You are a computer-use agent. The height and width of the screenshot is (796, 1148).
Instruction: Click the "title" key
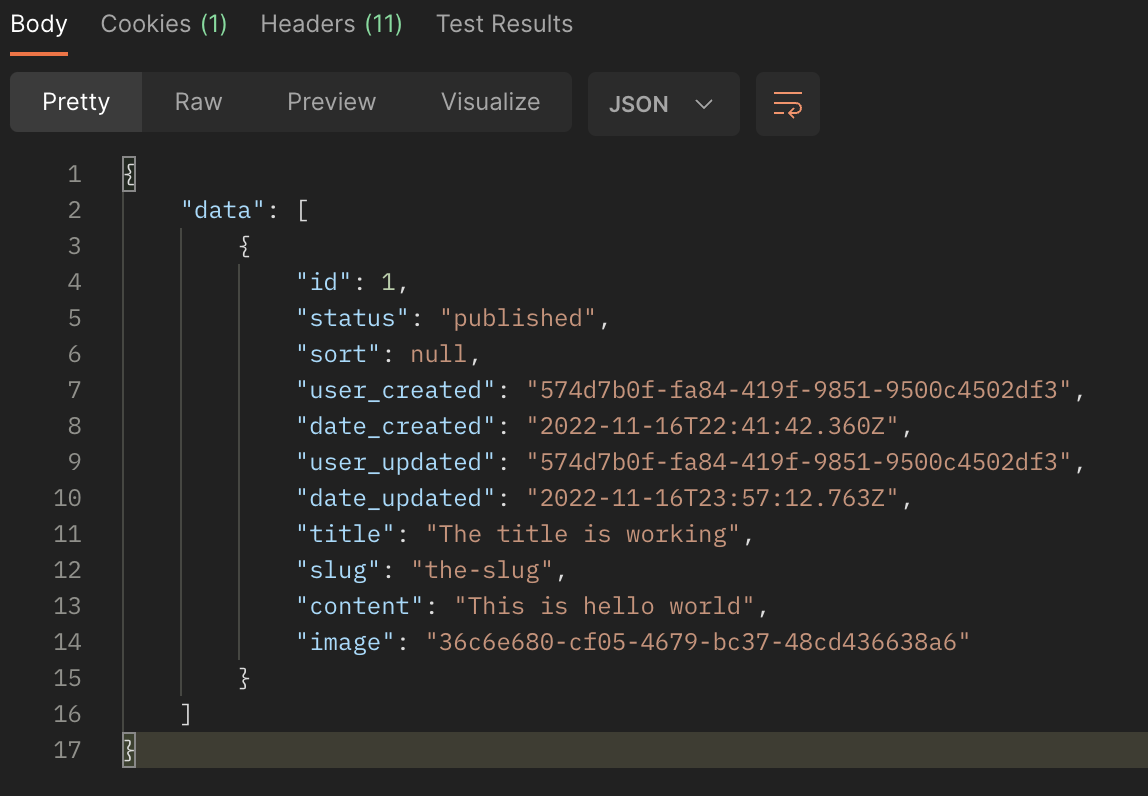coord(345,534)
